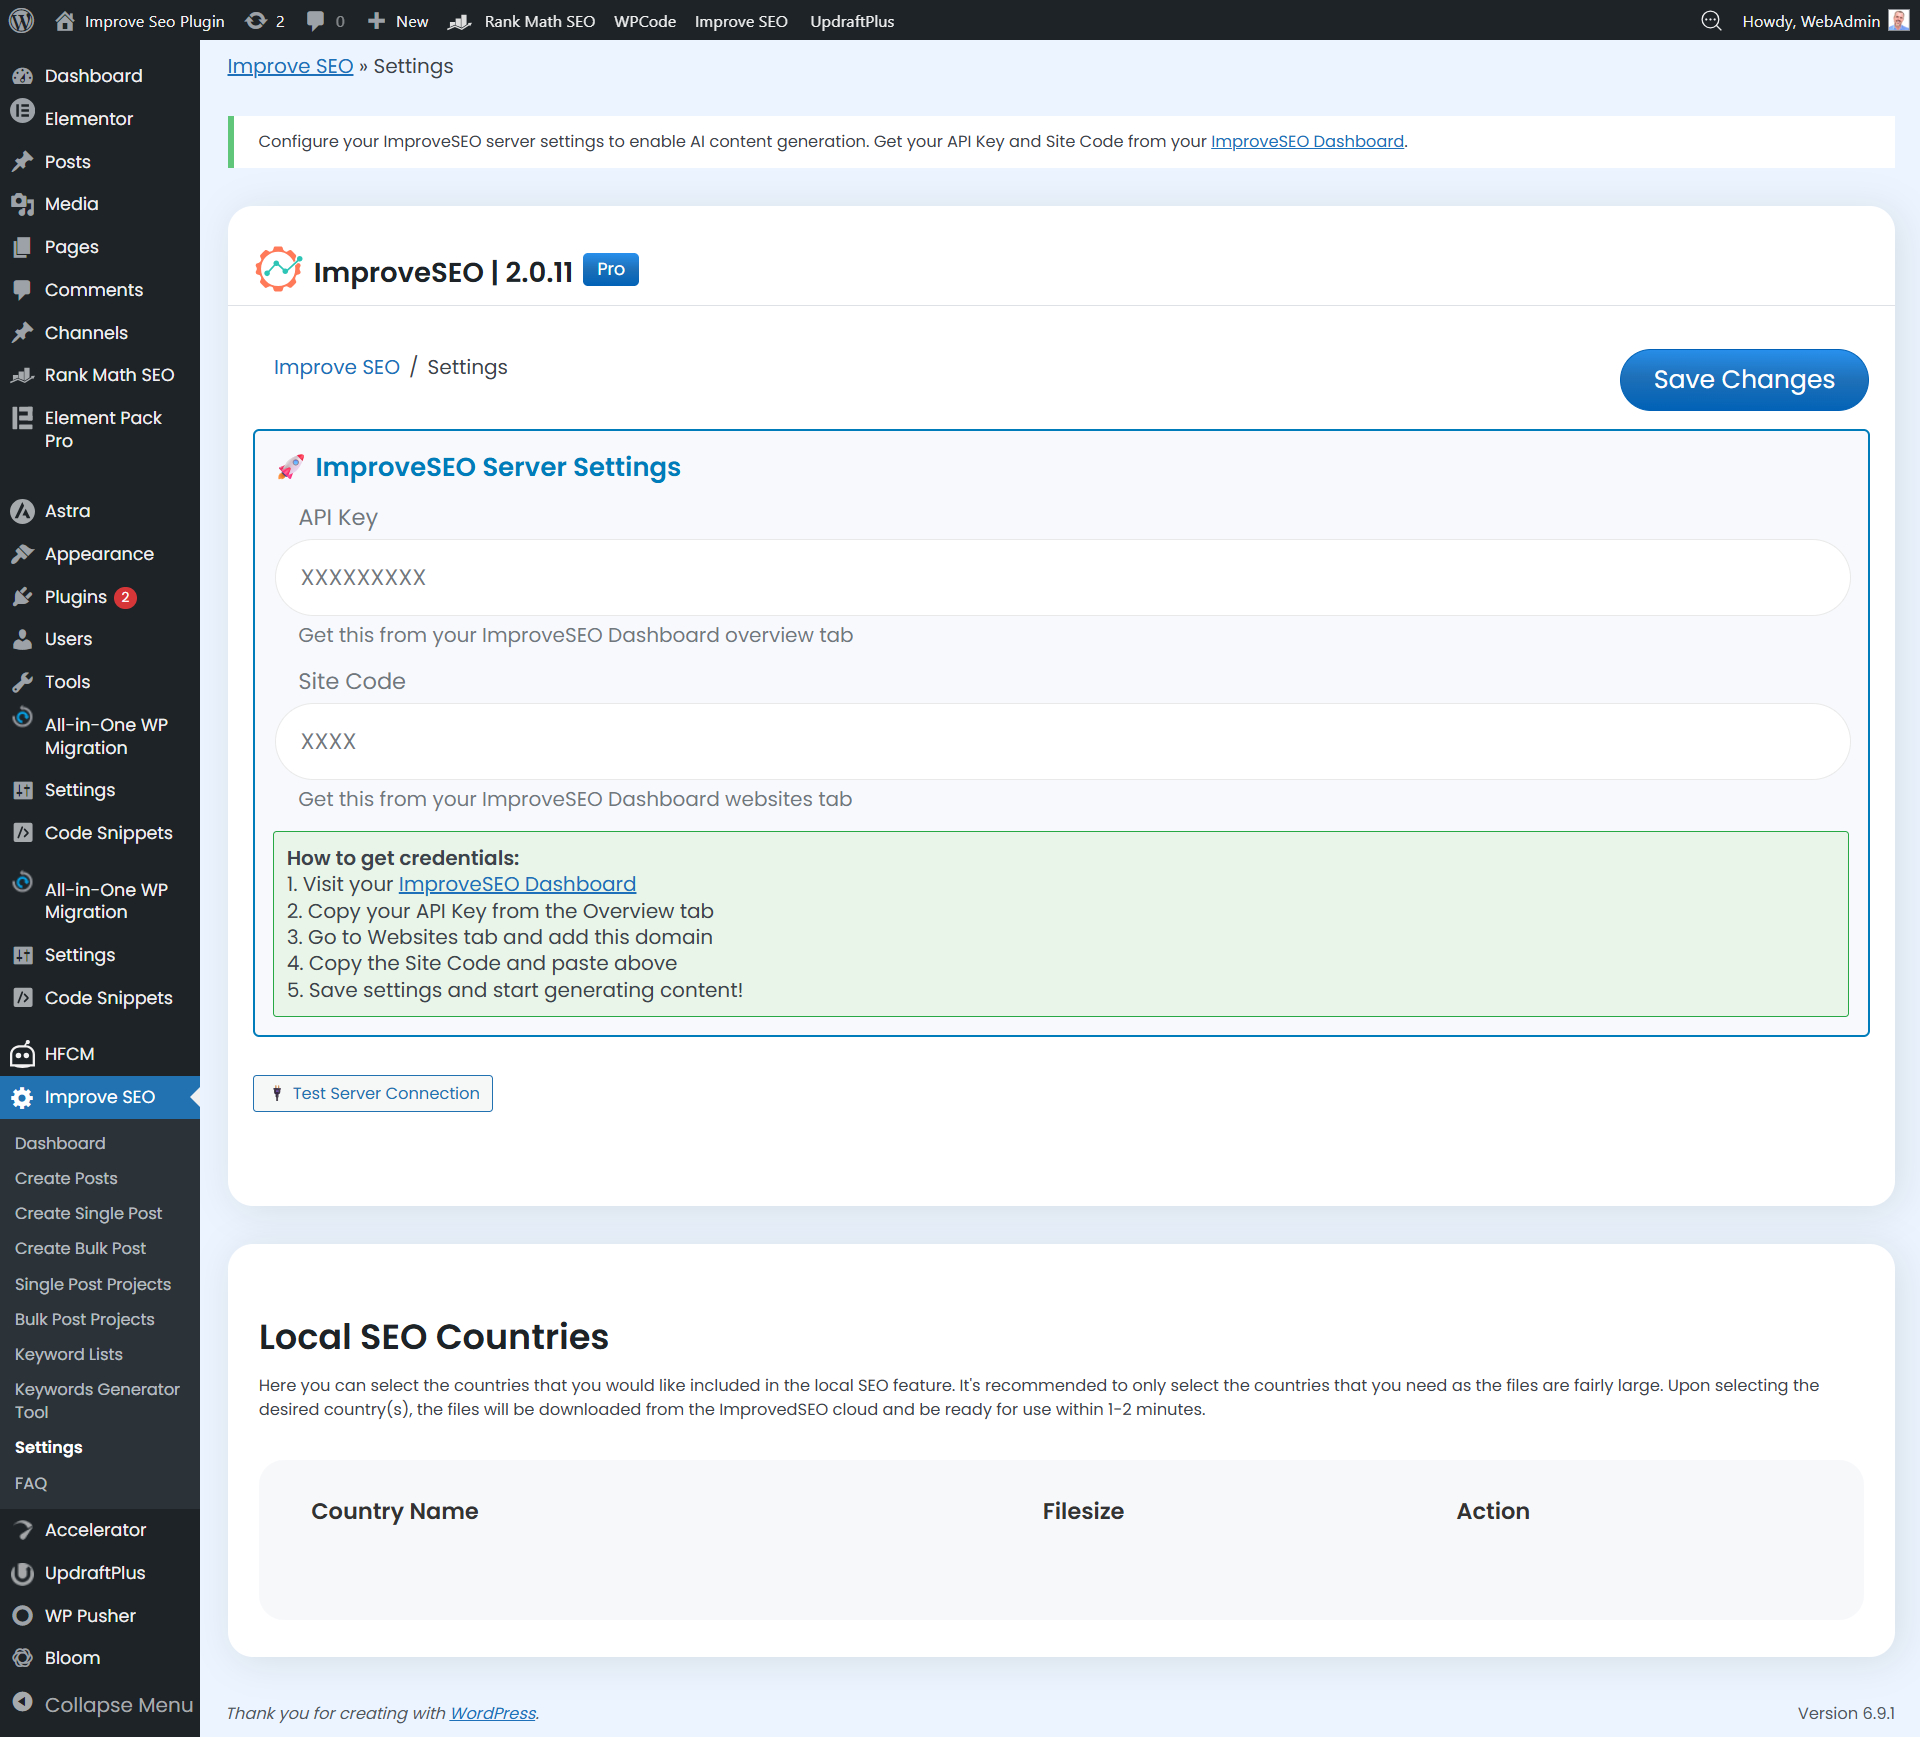This screenshot has height=1737, width=1920.
Task: Open Posts via its pushpin icon
Action: click(x=23, y=162)
